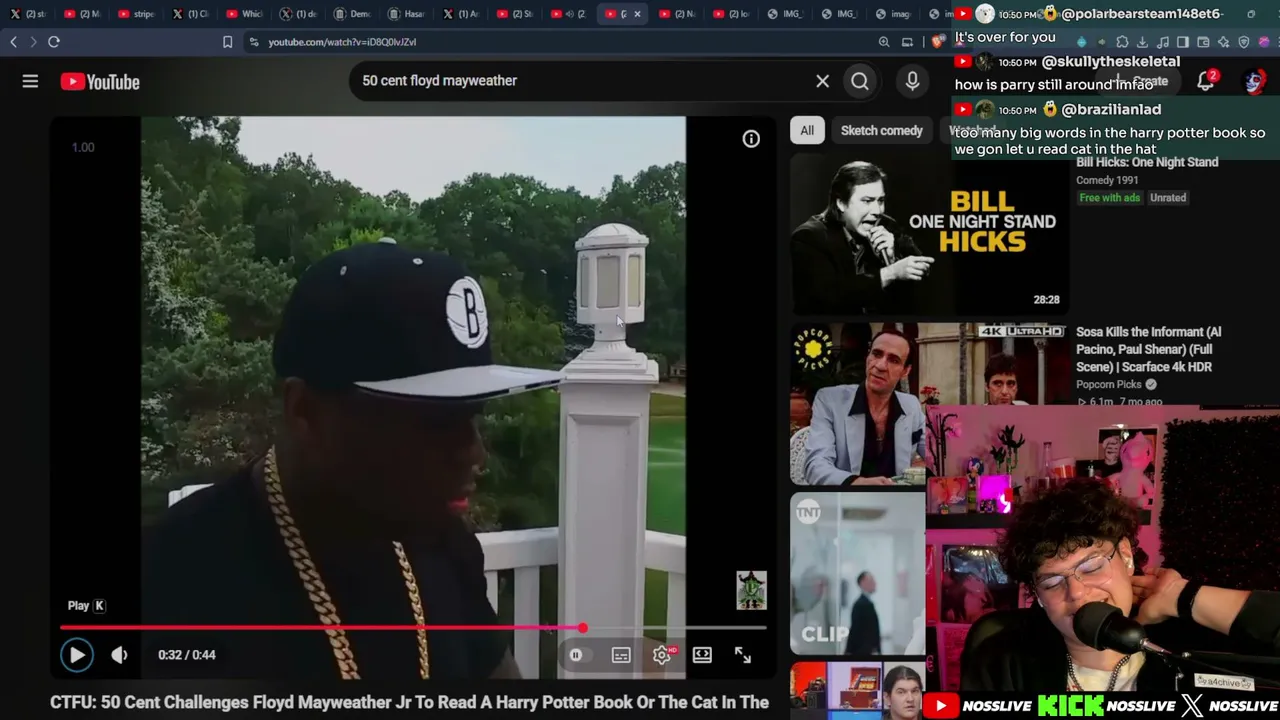Open the browser extensions puzzle icon
Screen dimensions: 1280x720
click(1122, 42)
